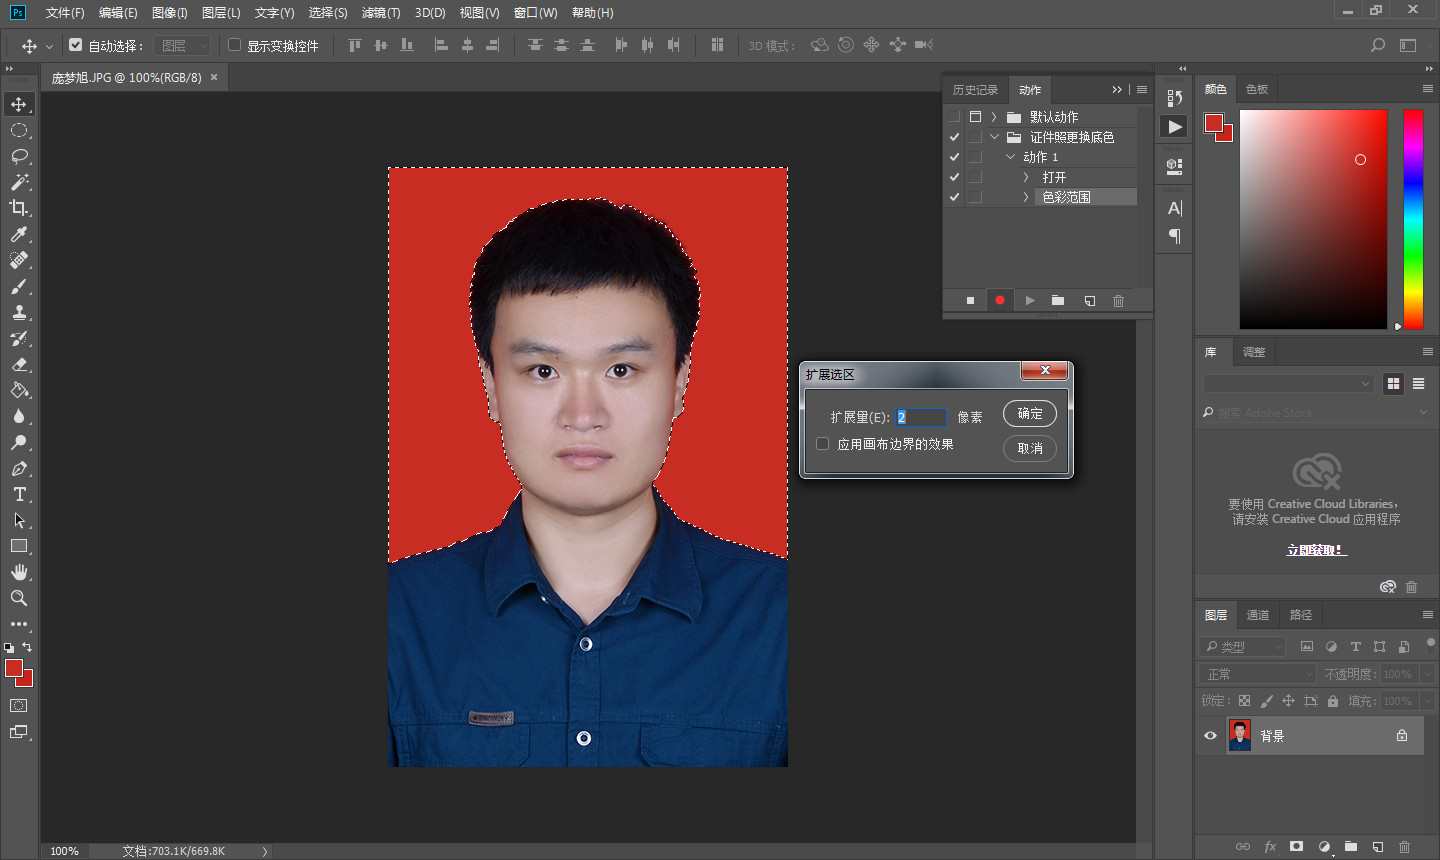Image resolution: width=1440 pixels, height=860 pixels.
Task: Open the Auto-Select 图层 dropdown
Action: (x=182, y=45)
